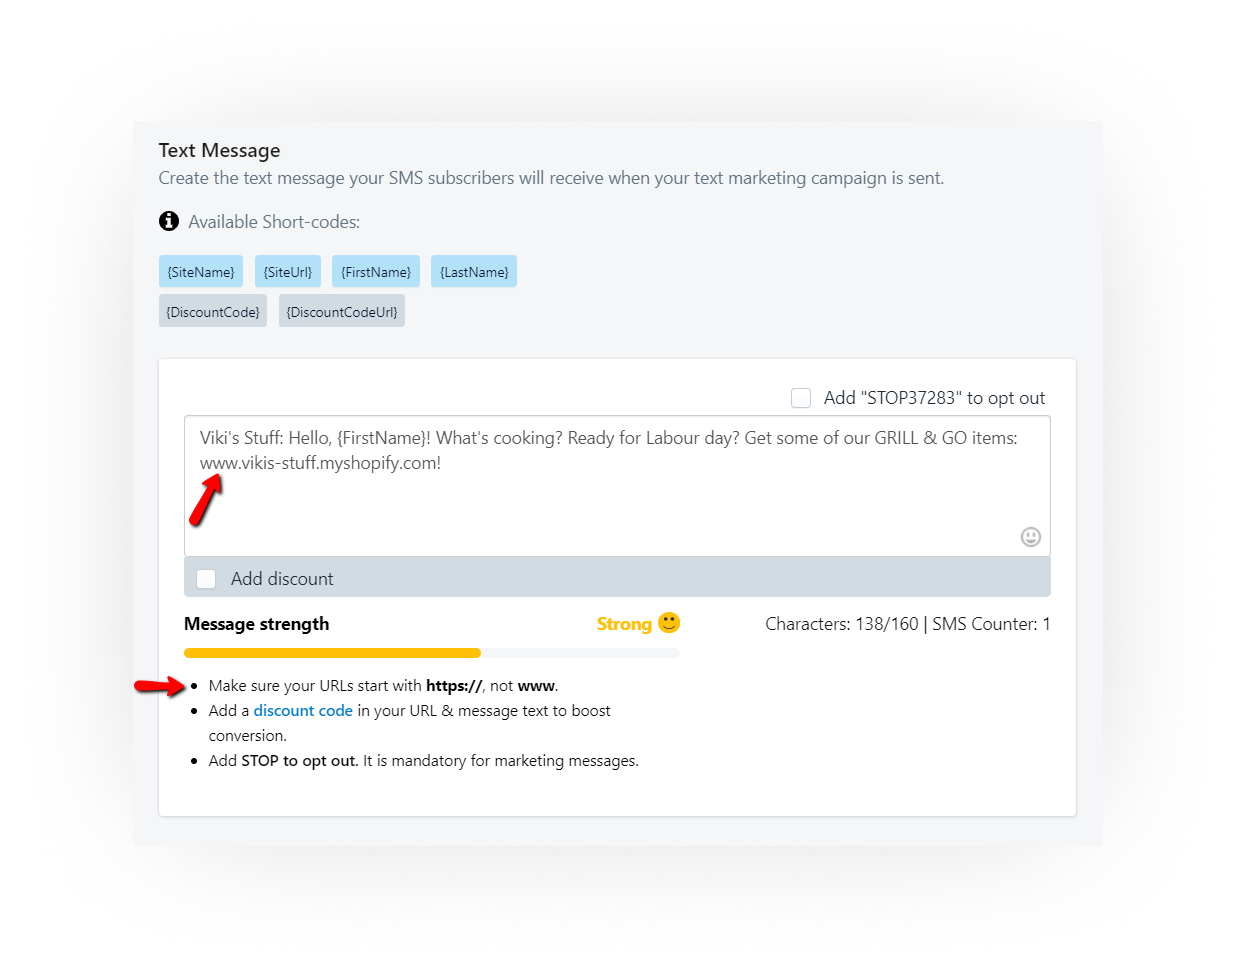Image resolution: width=1236 pixels, height=974 pixels.
Task: Click the Characters 138/160 counter text
Action: [841, 624]
